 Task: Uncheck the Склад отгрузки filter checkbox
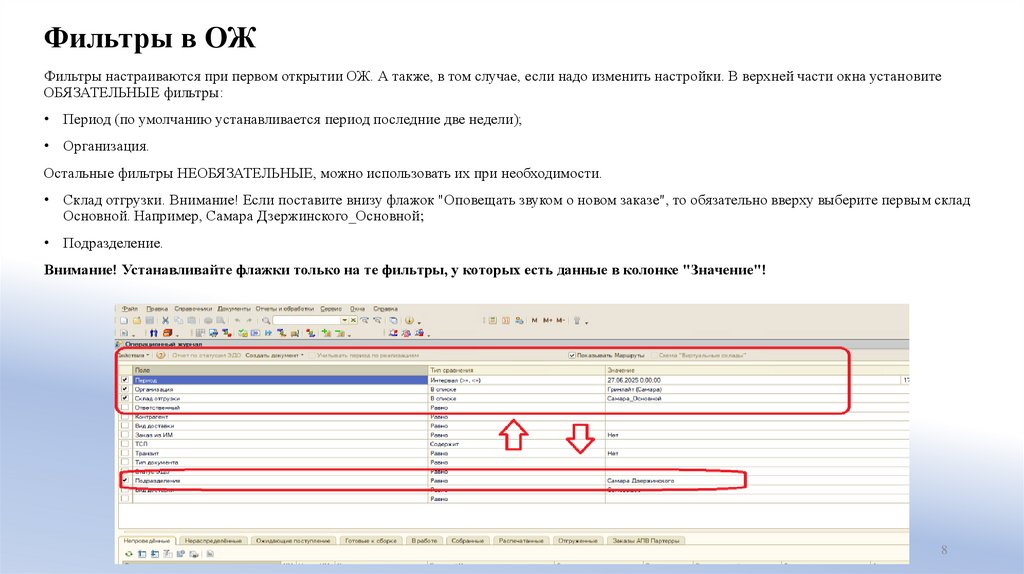(x=125, y=398)
